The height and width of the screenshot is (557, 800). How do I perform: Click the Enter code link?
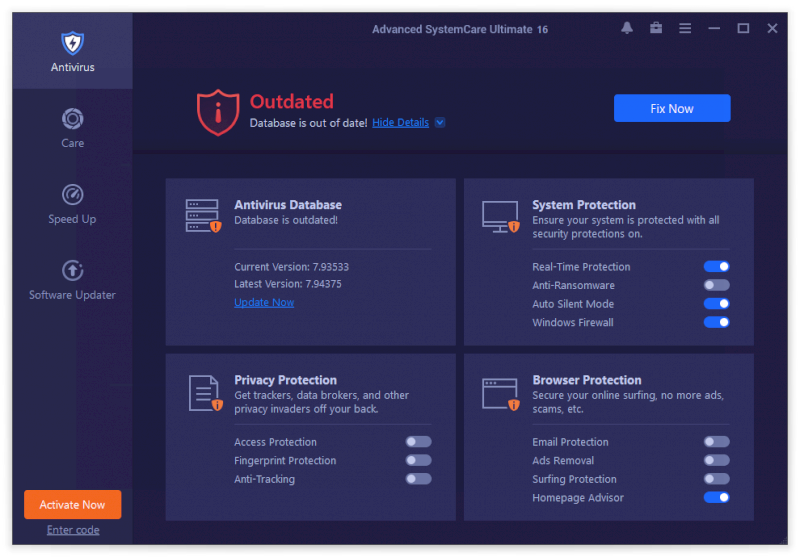pyautogui.click(x=73, y=530)
